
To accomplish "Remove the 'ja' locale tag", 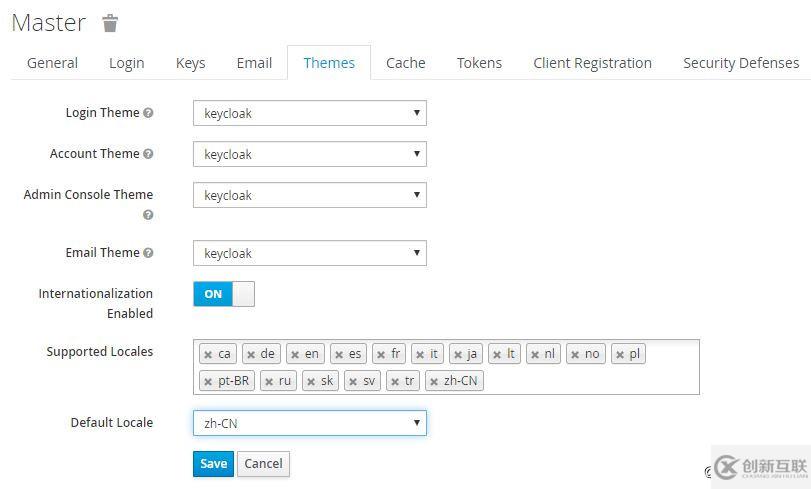I will (457, 354).
